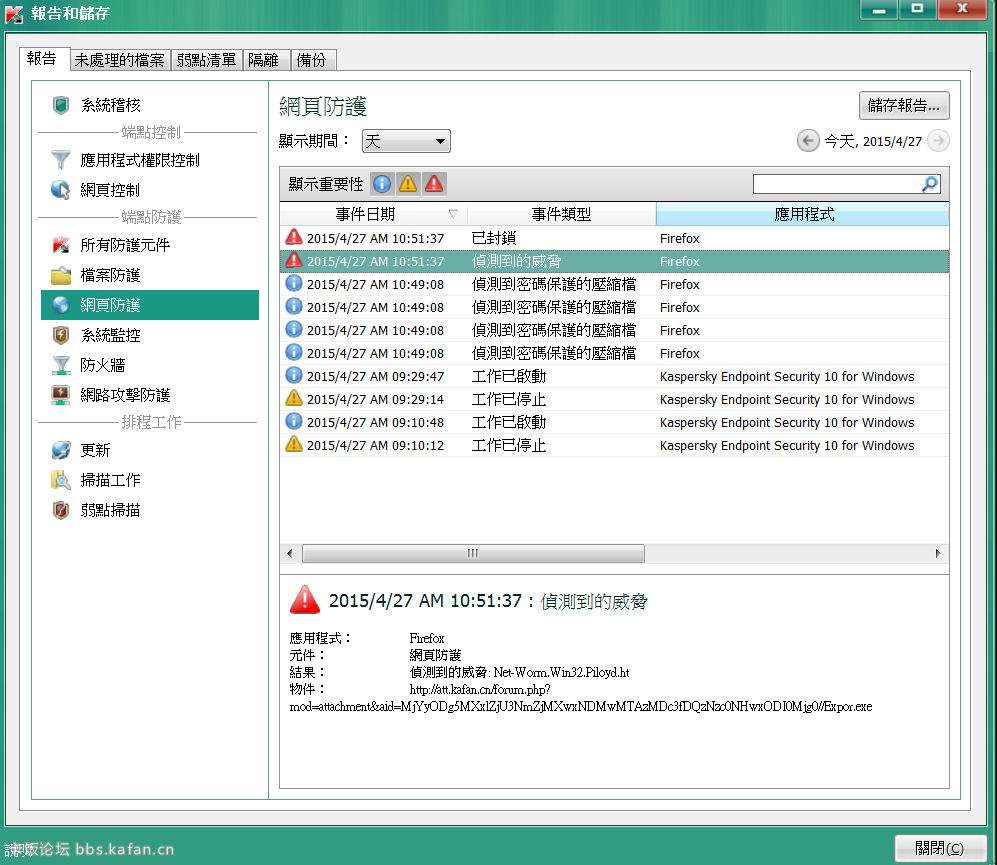Viewport: 997px width, 865px height.
Task: Click the 關閉 button
Action: tap(940, 848)
